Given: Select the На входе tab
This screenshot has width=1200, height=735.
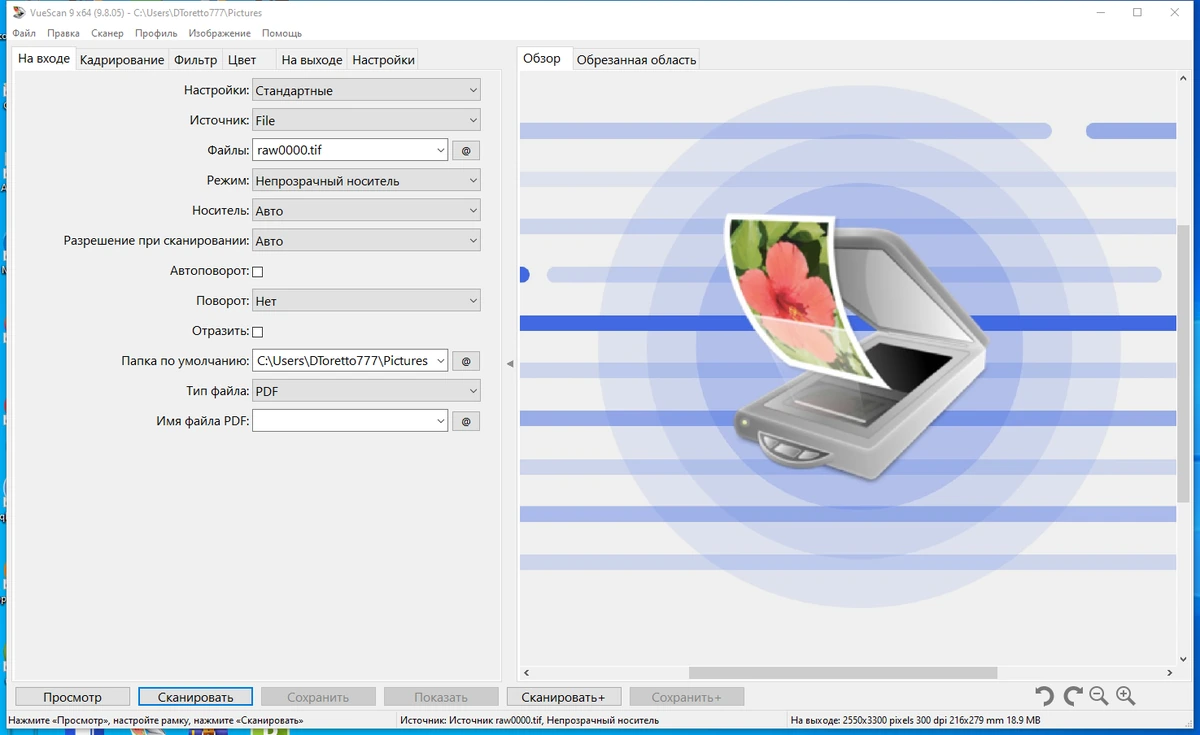Looking at the screenshot, I should pyautogui.click(x=44, y=58).
